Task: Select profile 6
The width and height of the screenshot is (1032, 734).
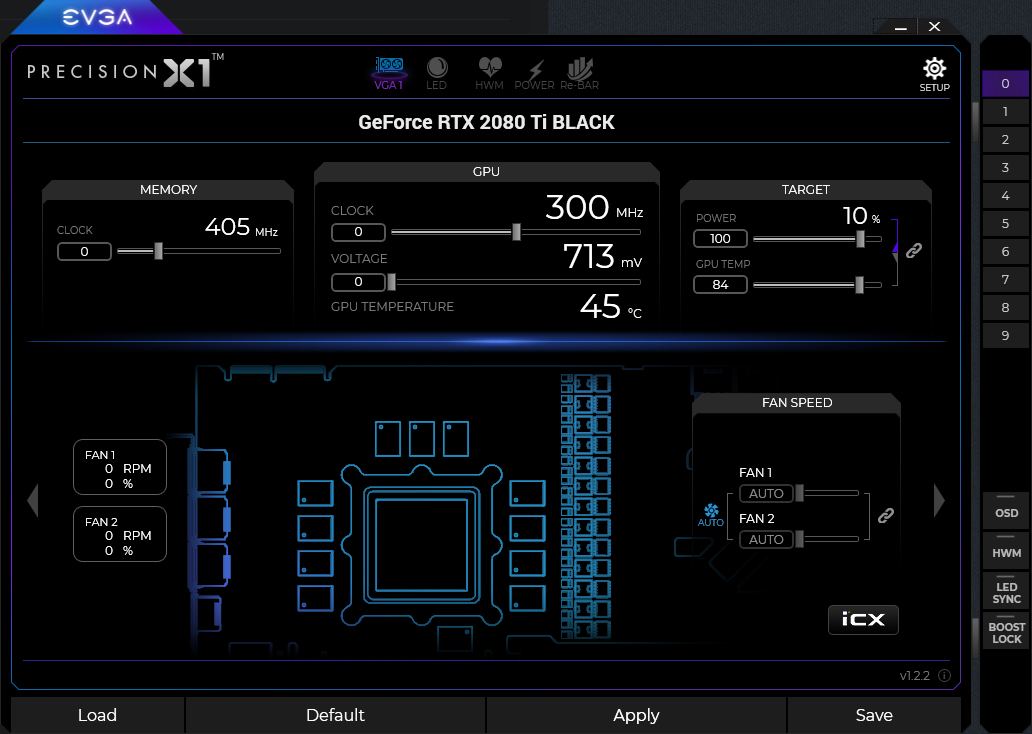Action: coord(1005,251)
